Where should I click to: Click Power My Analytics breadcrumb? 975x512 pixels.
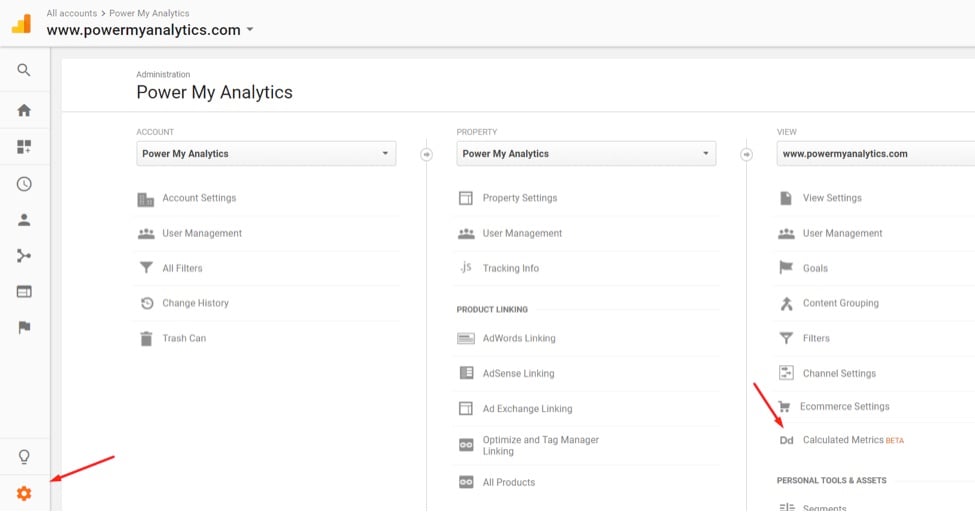pyautogui.click(x=149, y=13)
